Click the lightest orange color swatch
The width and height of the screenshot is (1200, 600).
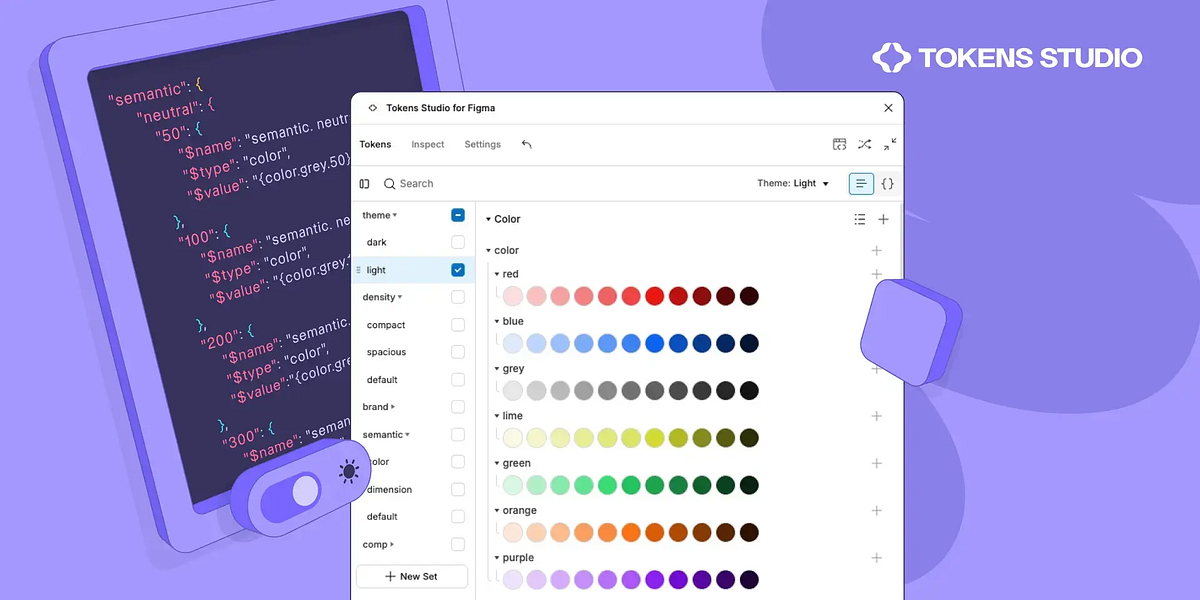[513, 532]
